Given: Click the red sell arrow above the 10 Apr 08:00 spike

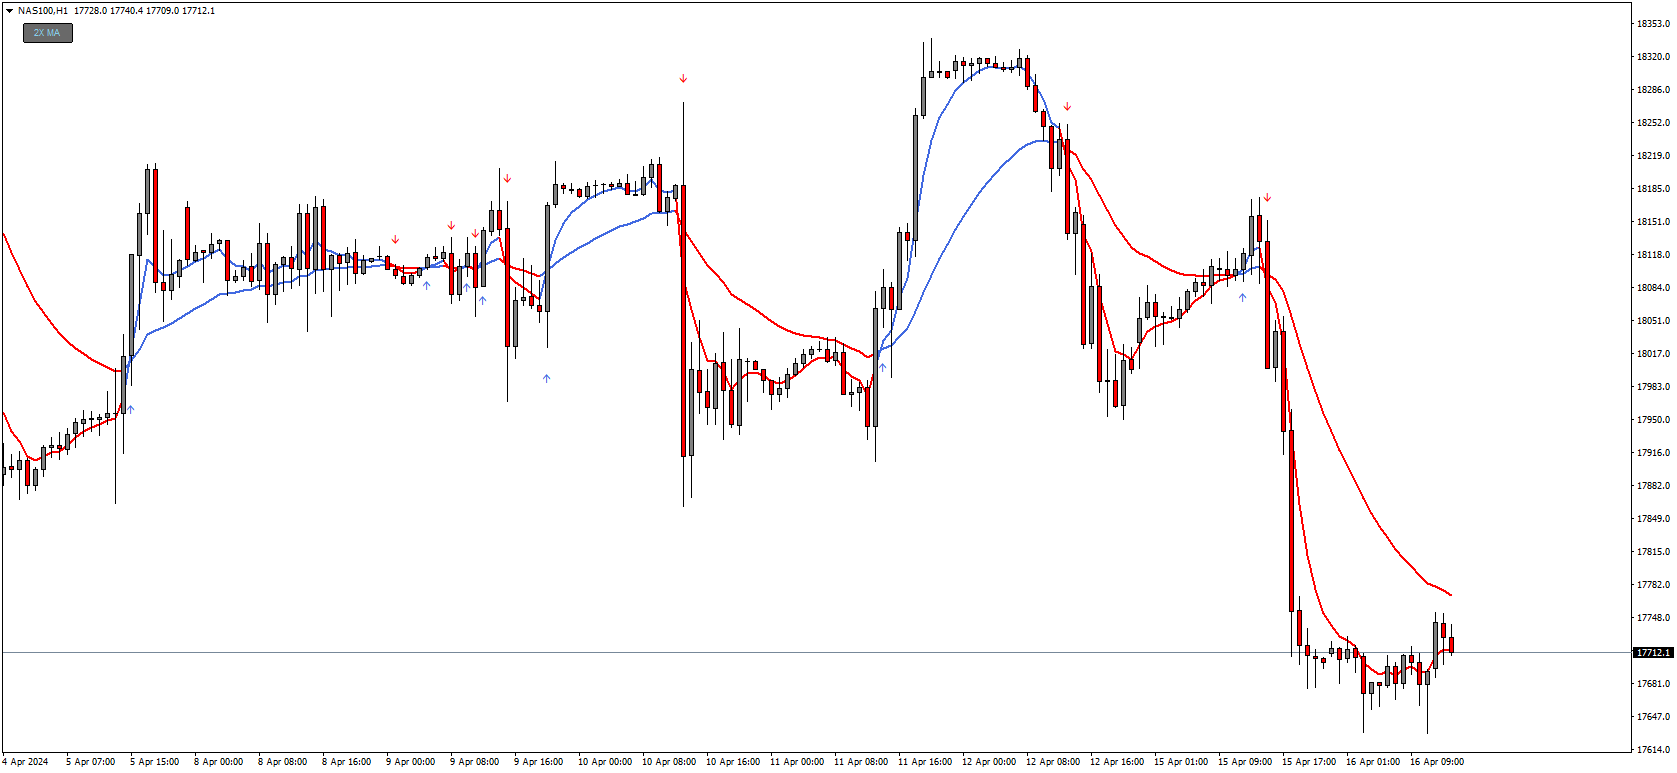Looking at the screenshot, I should pyautogui.click(x=683, y=78).
